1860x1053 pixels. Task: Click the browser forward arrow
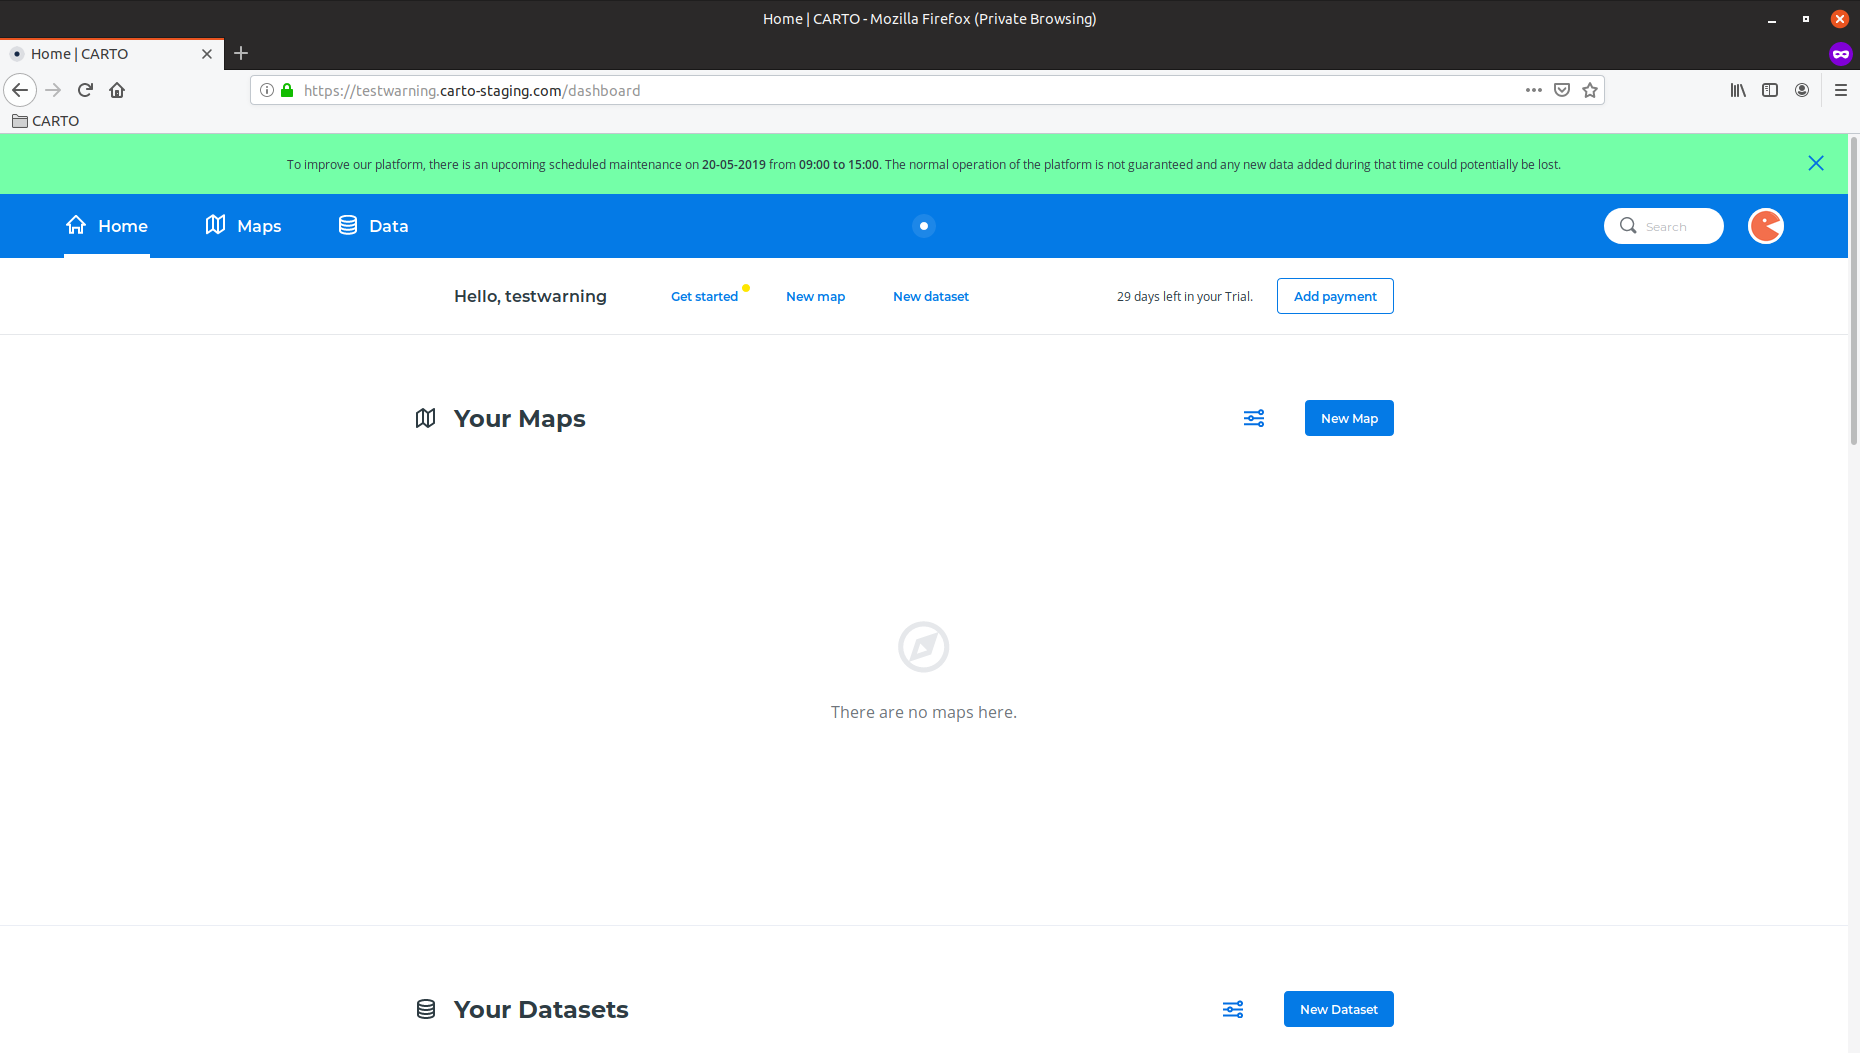tap(54, 90)
